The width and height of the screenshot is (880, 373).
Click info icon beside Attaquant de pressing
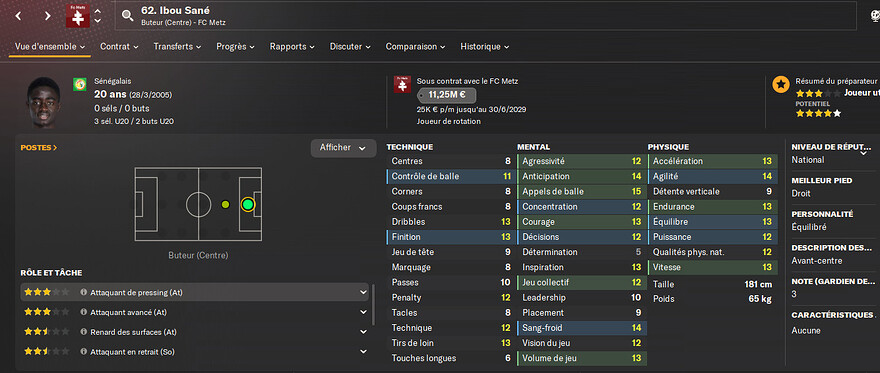point(84,292)
